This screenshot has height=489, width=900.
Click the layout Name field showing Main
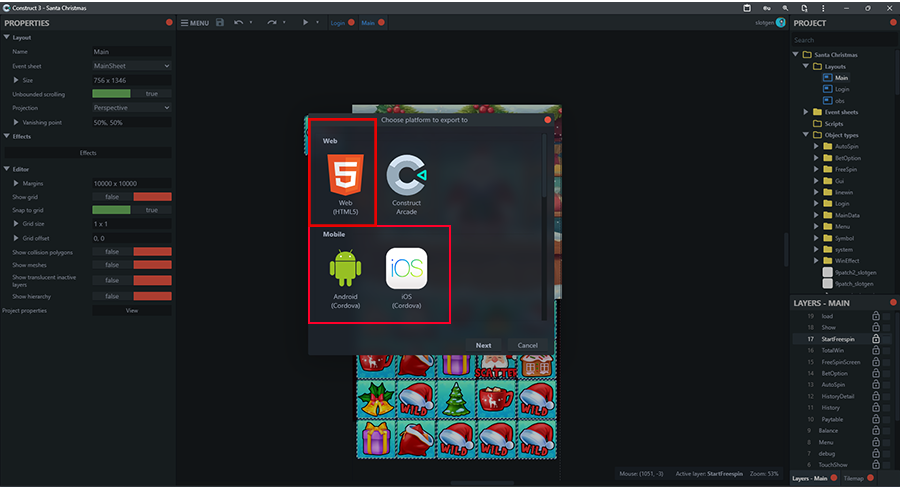pos(131,52)
